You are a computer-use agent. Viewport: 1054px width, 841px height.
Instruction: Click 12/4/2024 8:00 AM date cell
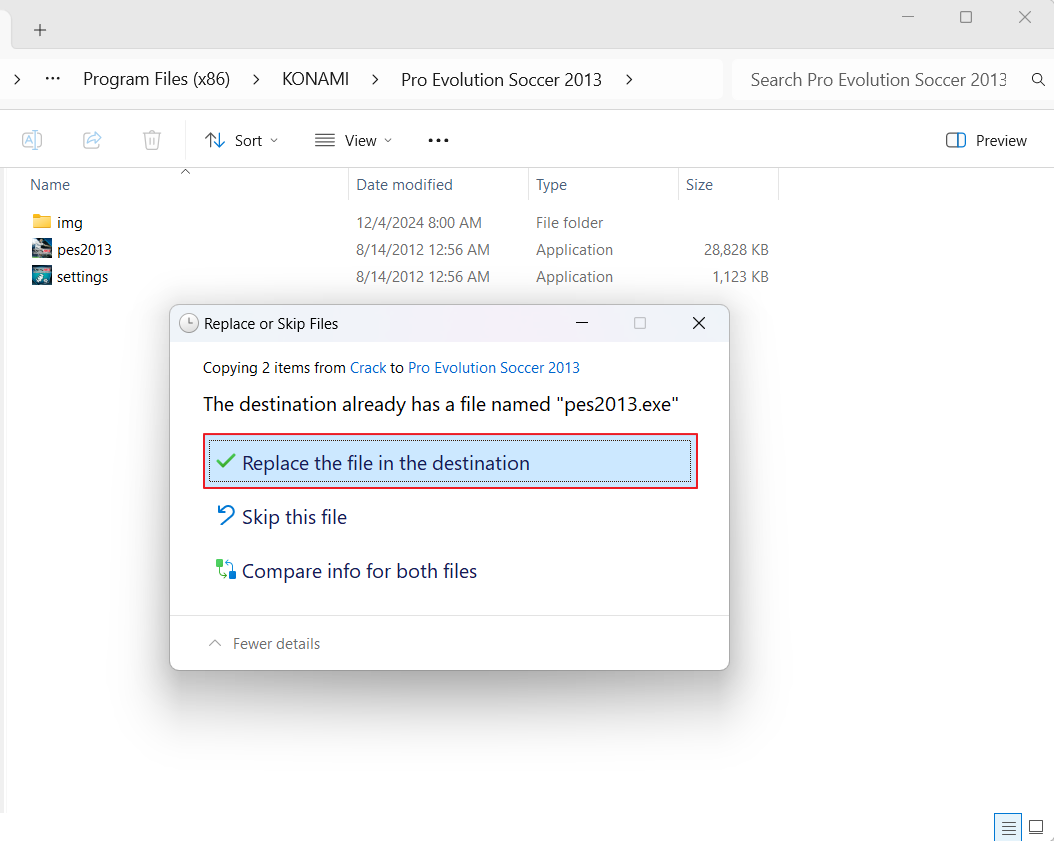point(419,223)
